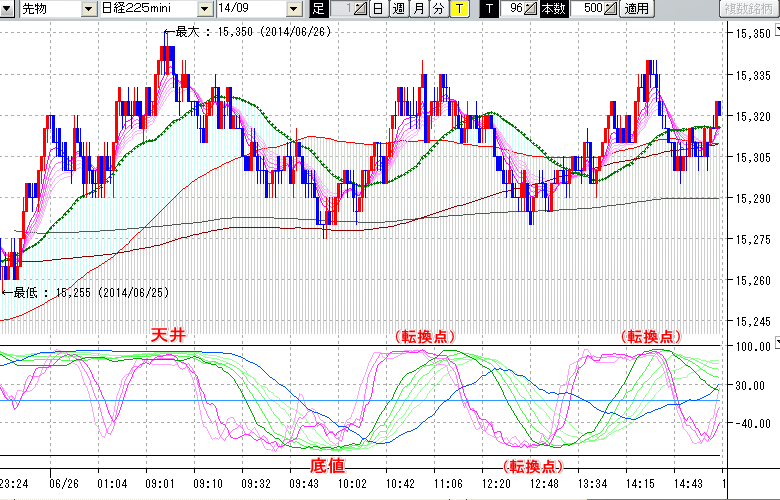The width and height of the screenshot is (780, 500).
Task: Click the spinner icon beside 足 field
Action: pyautogui.click(x=360, y=9)
